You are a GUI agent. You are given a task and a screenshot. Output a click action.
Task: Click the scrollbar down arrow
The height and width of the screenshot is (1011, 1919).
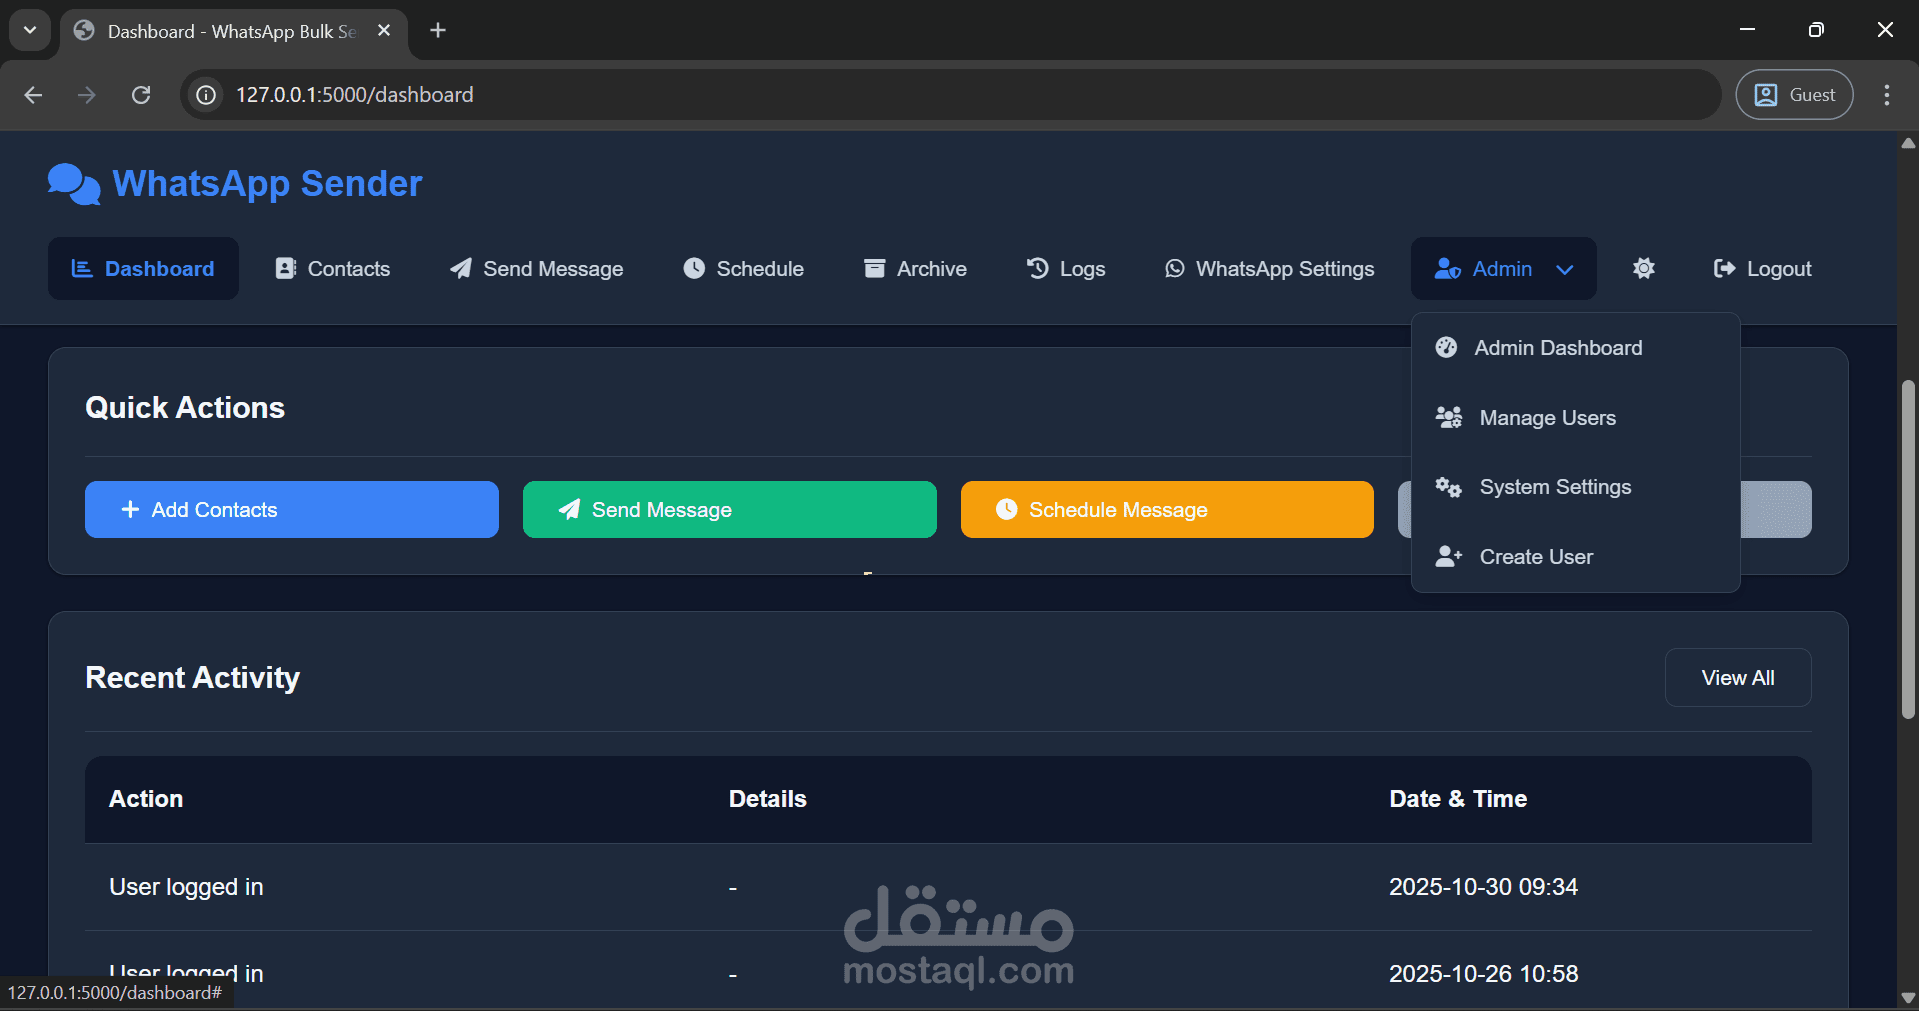coord(1908,998)
